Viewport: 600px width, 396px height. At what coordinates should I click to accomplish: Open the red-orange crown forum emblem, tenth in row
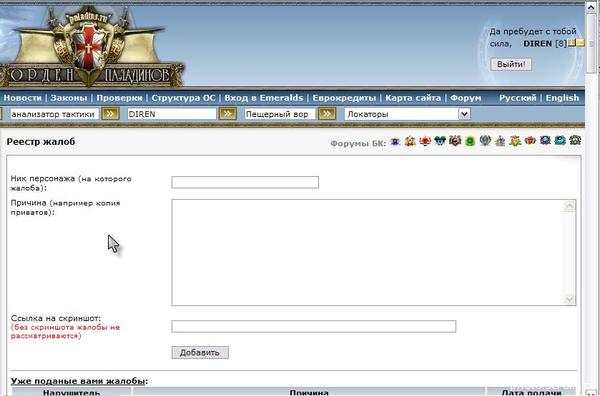[x=530, y=141]
